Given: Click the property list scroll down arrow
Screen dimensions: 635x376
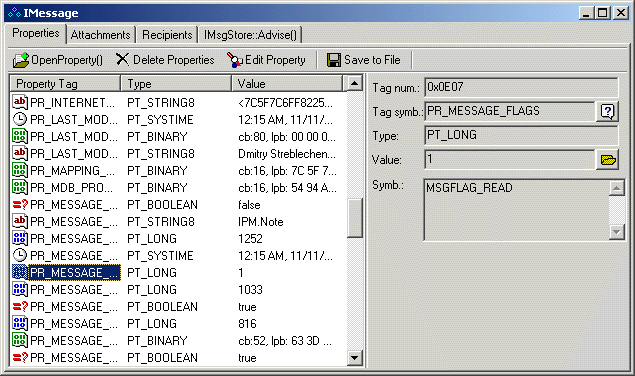Looking at the screenshot, I should point(354,357).
